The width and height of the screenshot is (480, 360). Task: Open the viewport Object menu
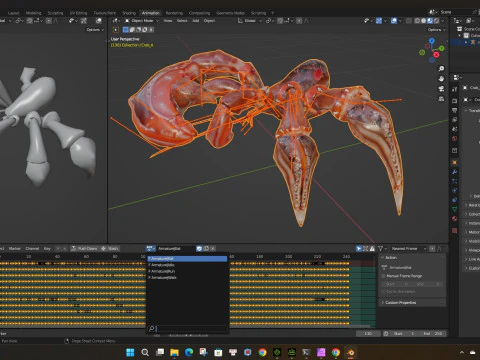(x=209, y=21)
